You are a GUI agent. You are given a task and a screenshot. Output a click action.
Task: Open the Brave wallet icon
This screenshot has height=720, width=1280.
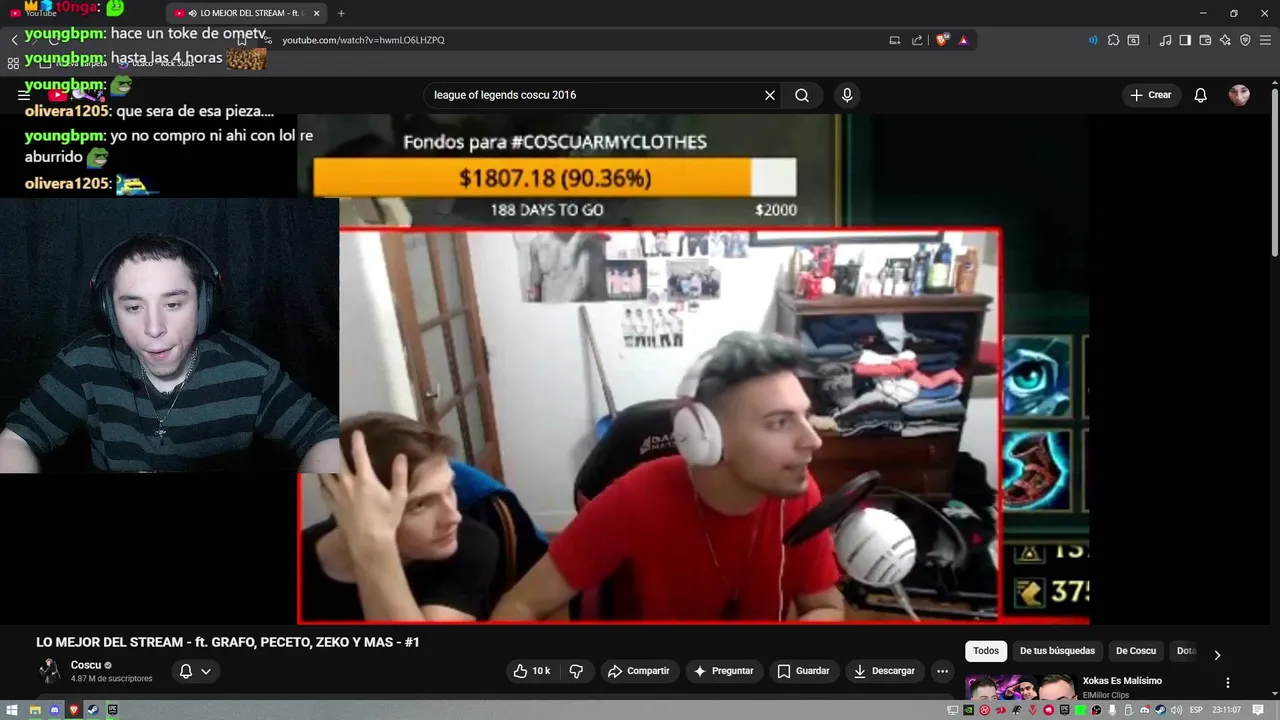1205,40
